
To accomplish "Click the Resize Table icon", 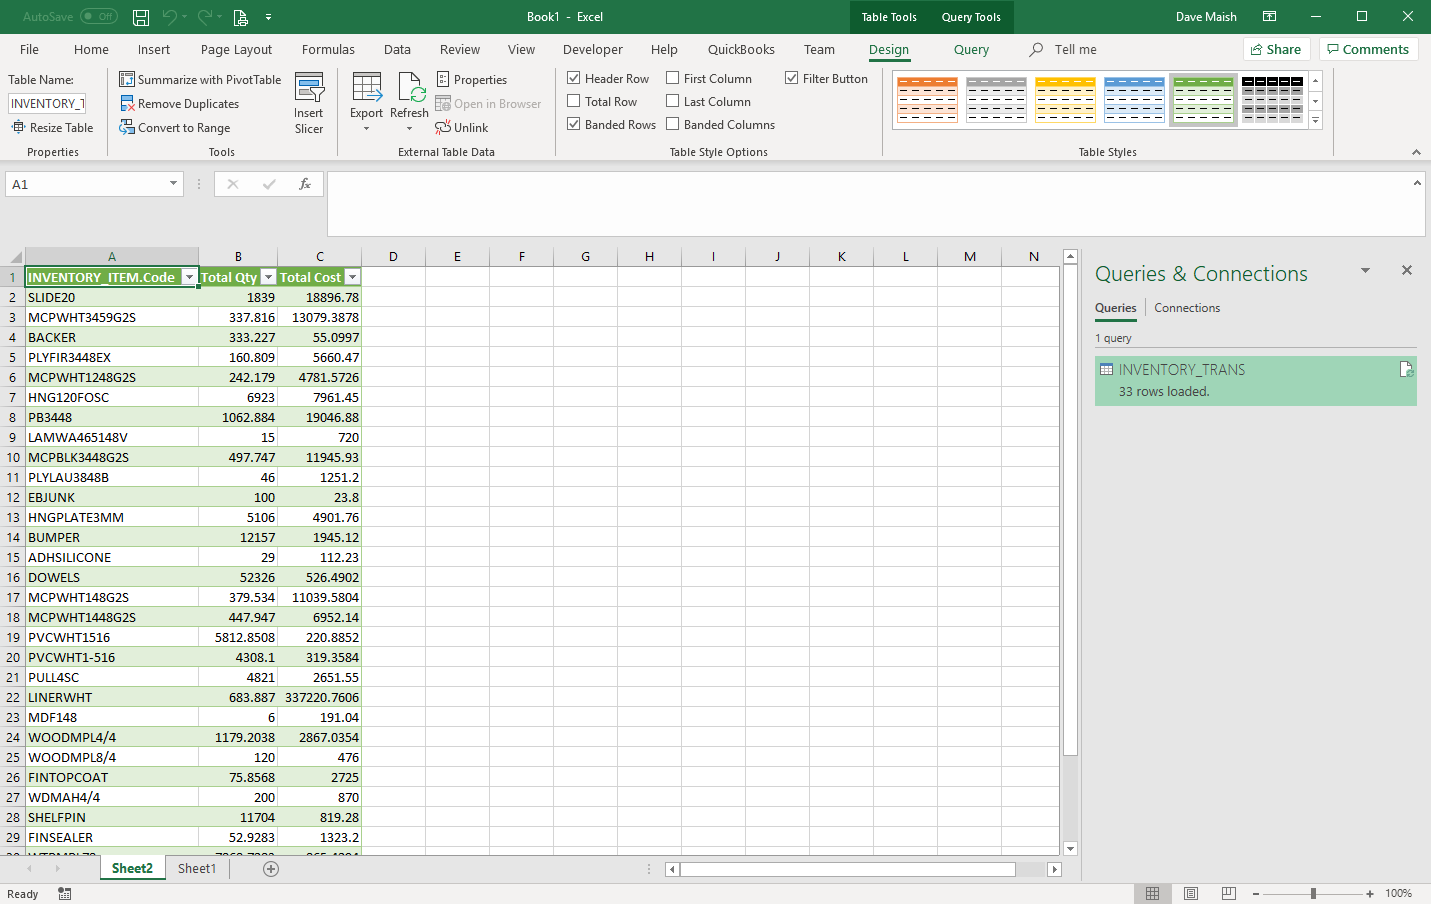I will tap(18, 128).
